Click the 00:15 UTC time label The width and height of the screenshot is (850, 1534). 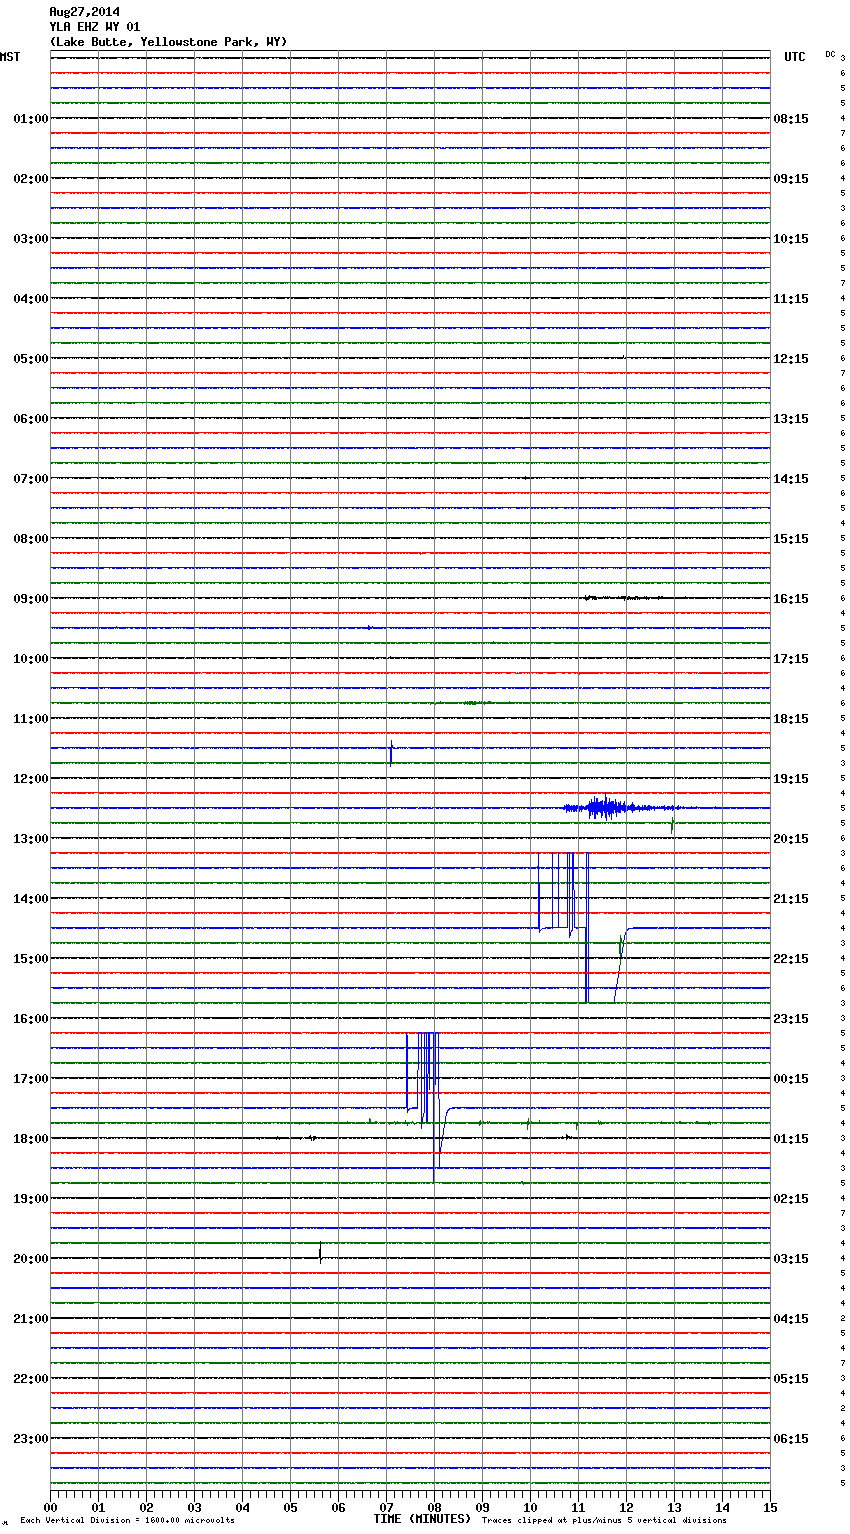(x=791, y=1079)
